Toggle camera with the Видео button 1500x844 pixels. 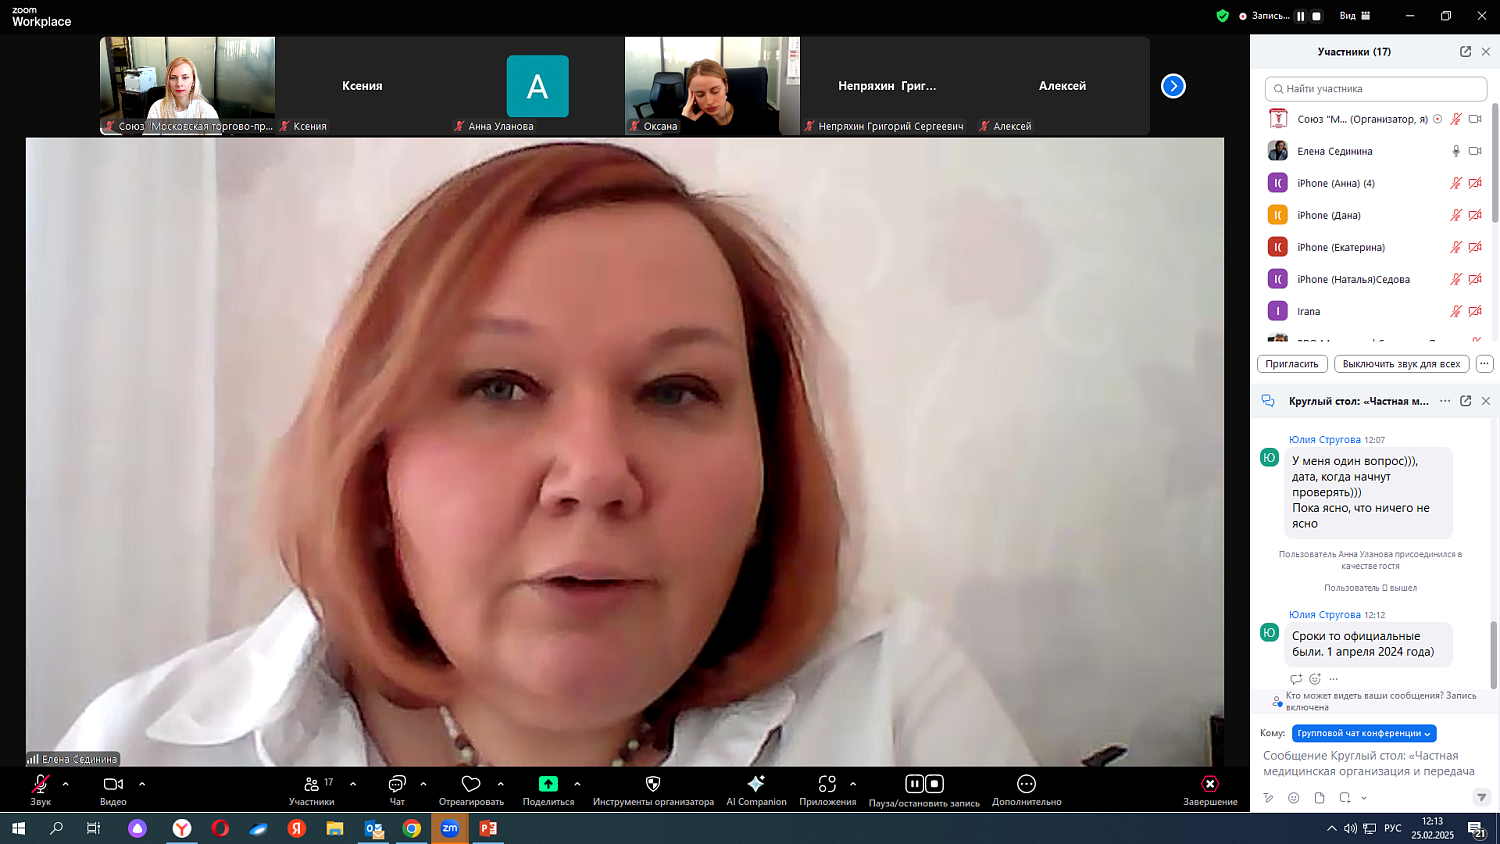tap(113, 785)
